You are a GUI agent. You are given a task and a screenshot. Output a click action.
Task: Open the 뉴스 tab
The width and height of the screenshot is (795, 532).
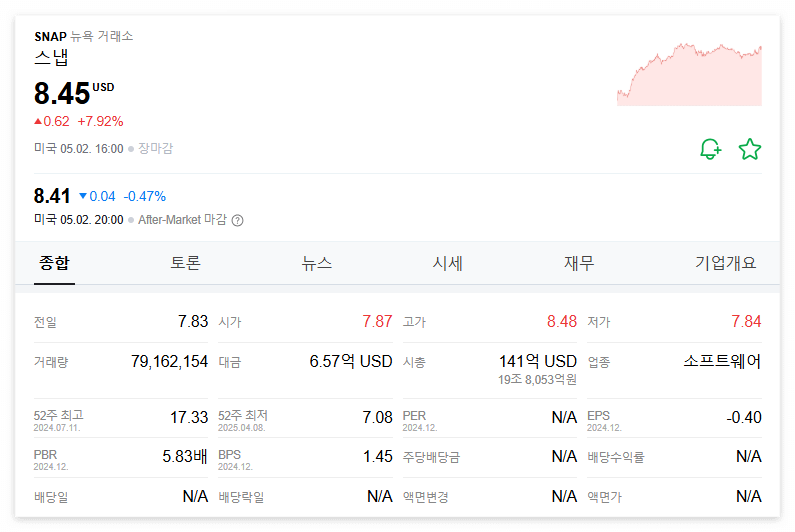tap(316, 263)
